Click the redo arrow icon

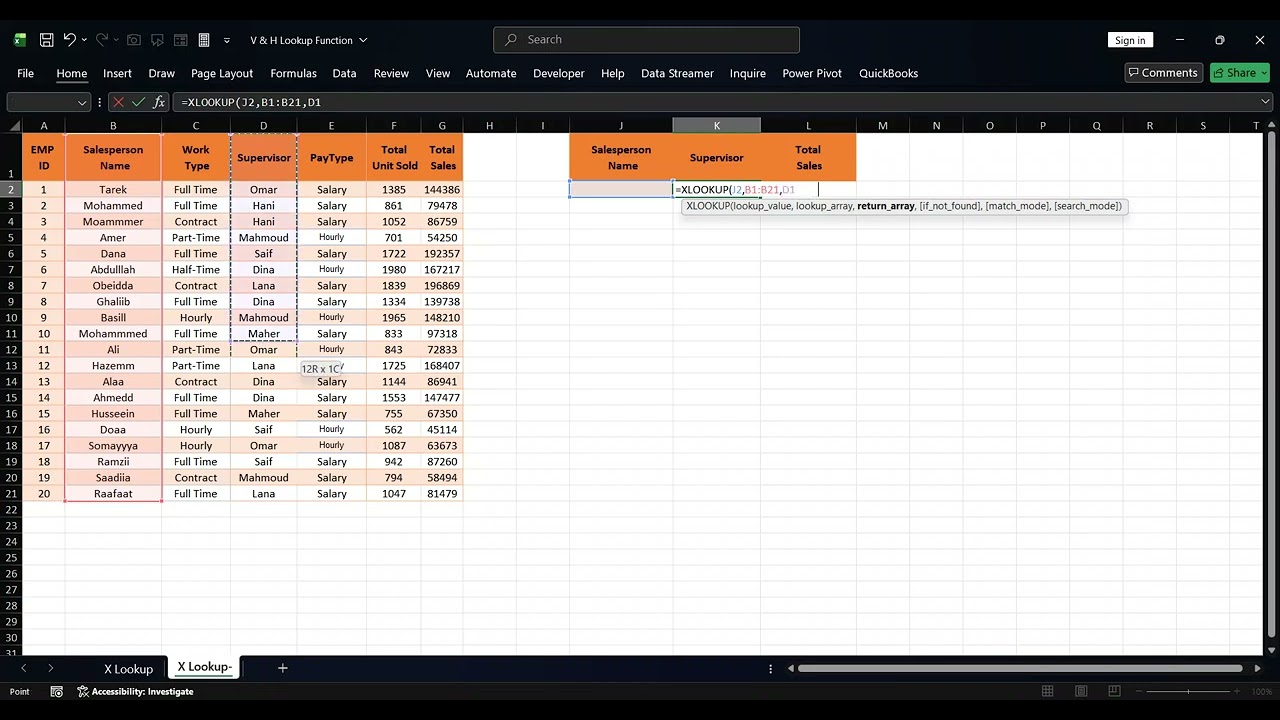pos(101,40)
